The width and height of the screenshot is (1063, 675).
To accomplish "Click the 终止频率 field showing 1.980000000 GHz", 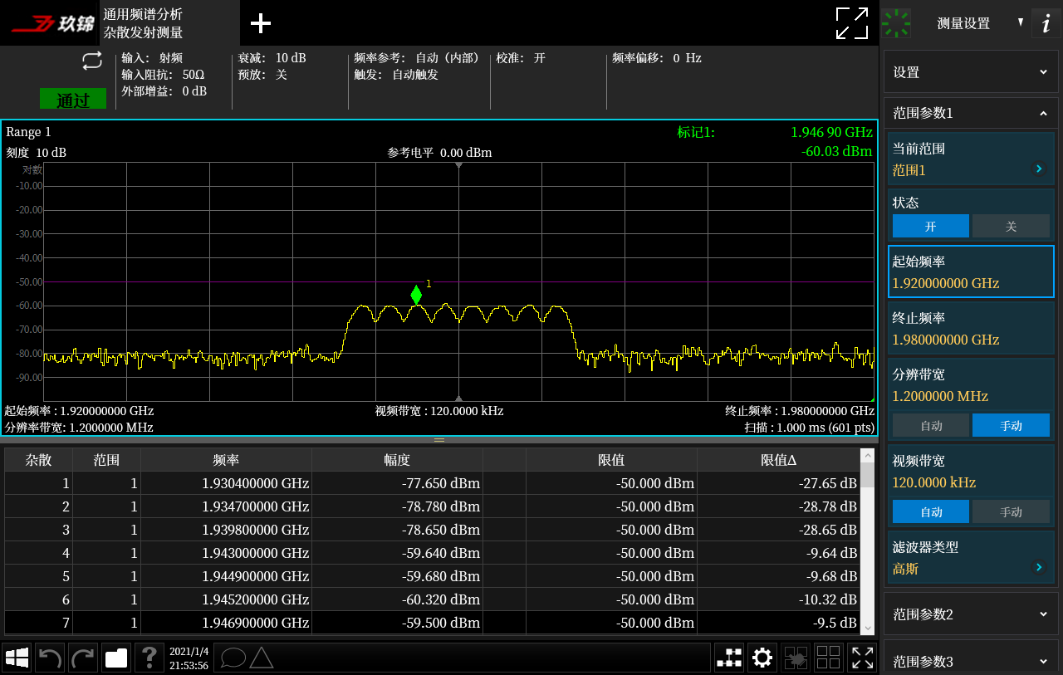I will 971,329.
